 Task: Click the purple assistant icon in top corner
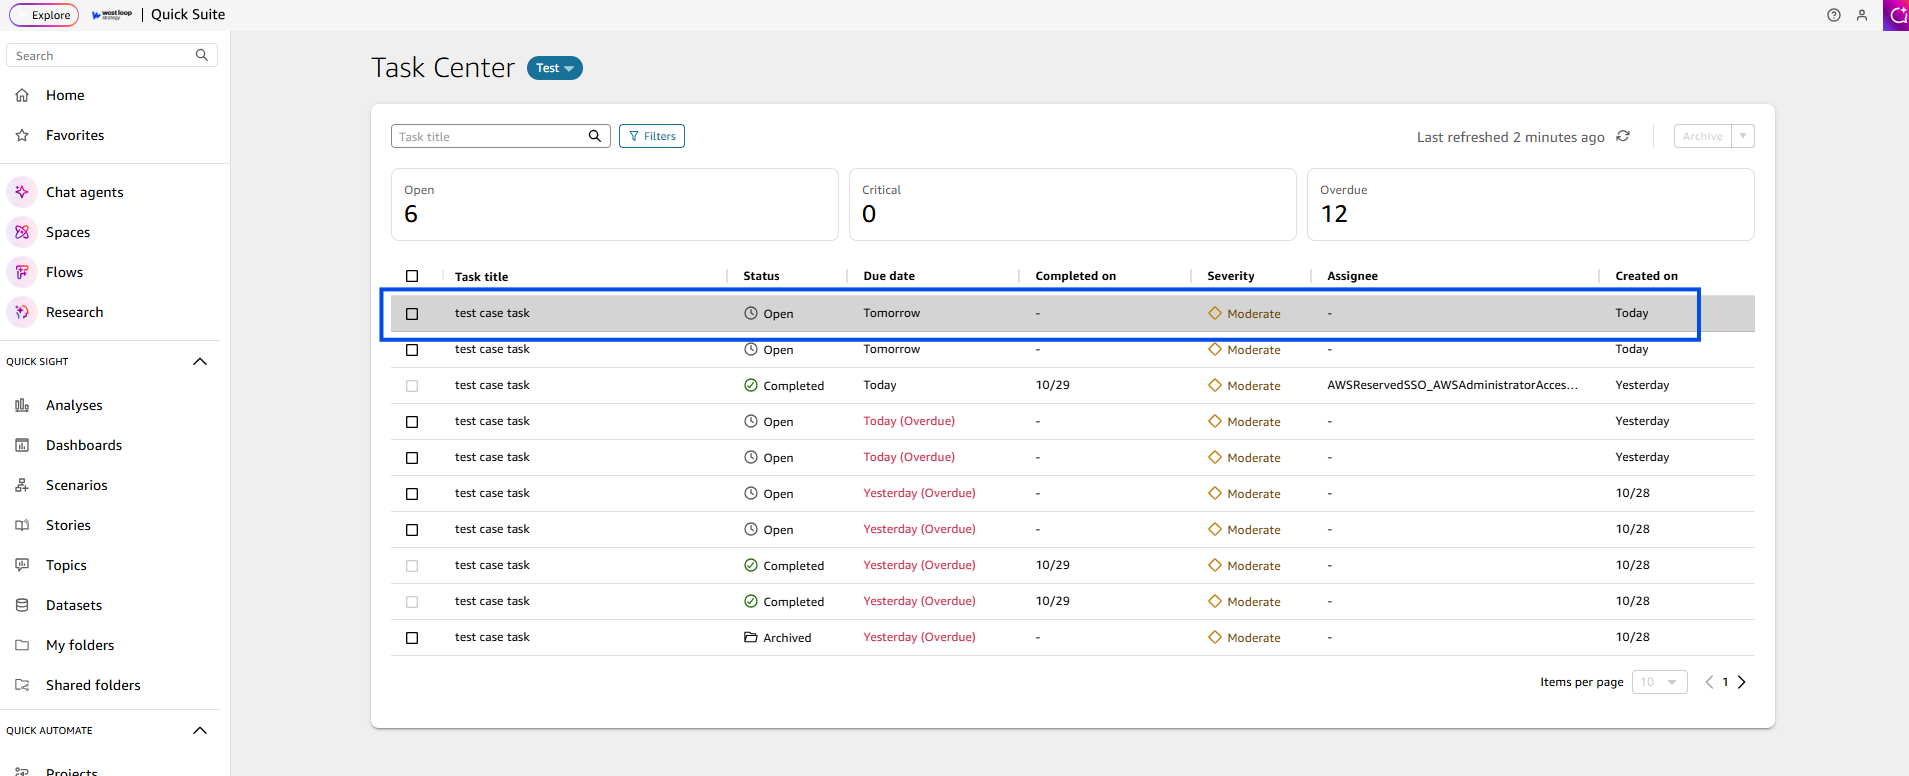1896,15
